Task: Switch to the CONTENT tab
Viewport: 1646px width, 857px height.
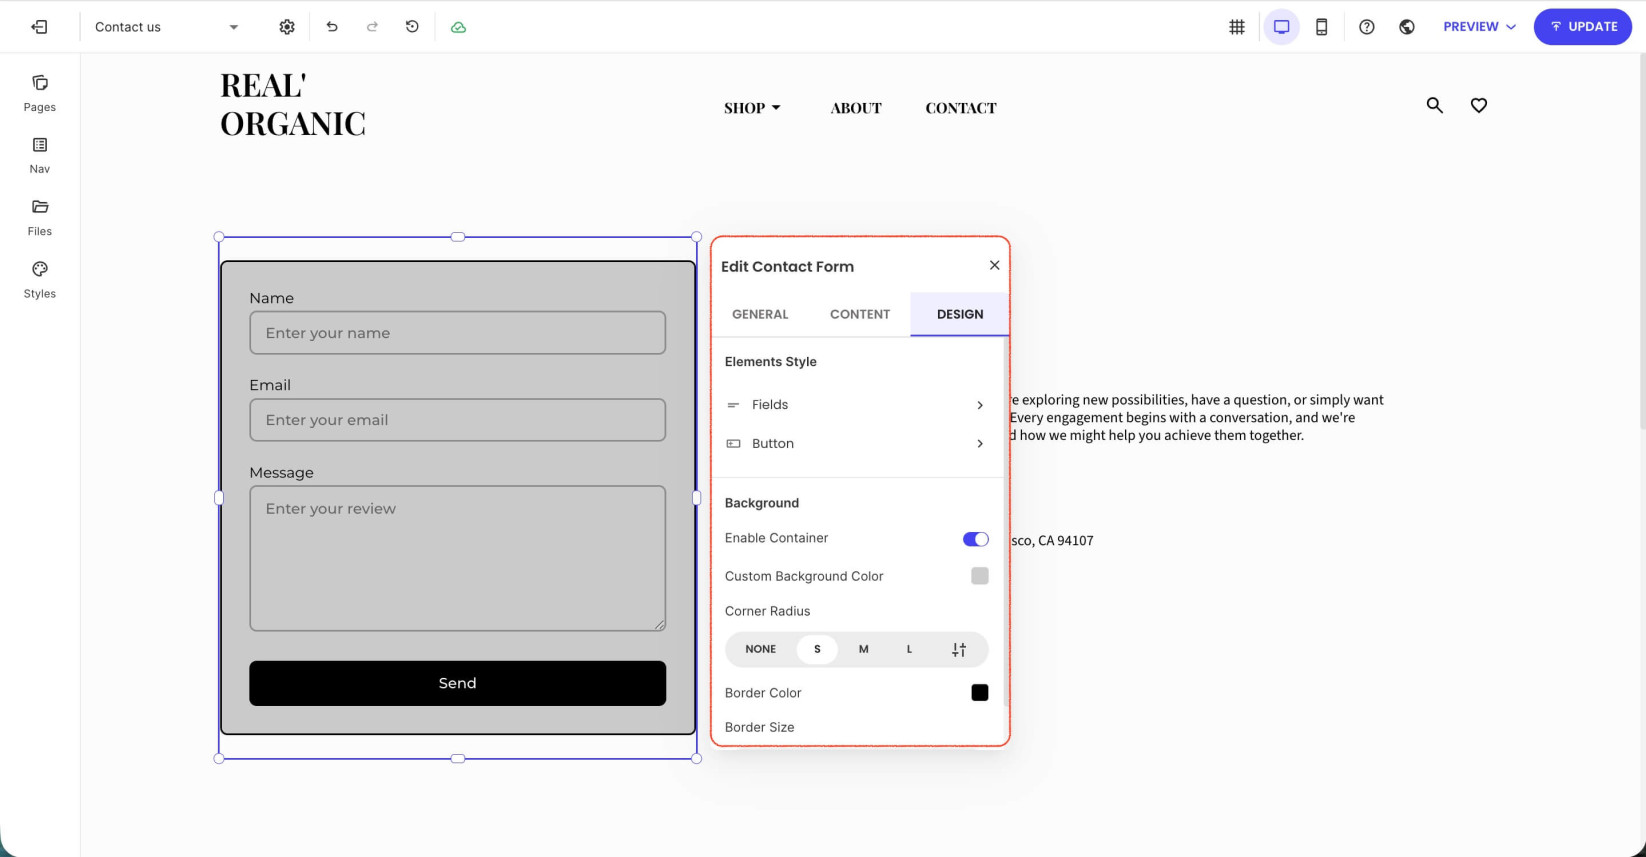Action: point(860,314)
